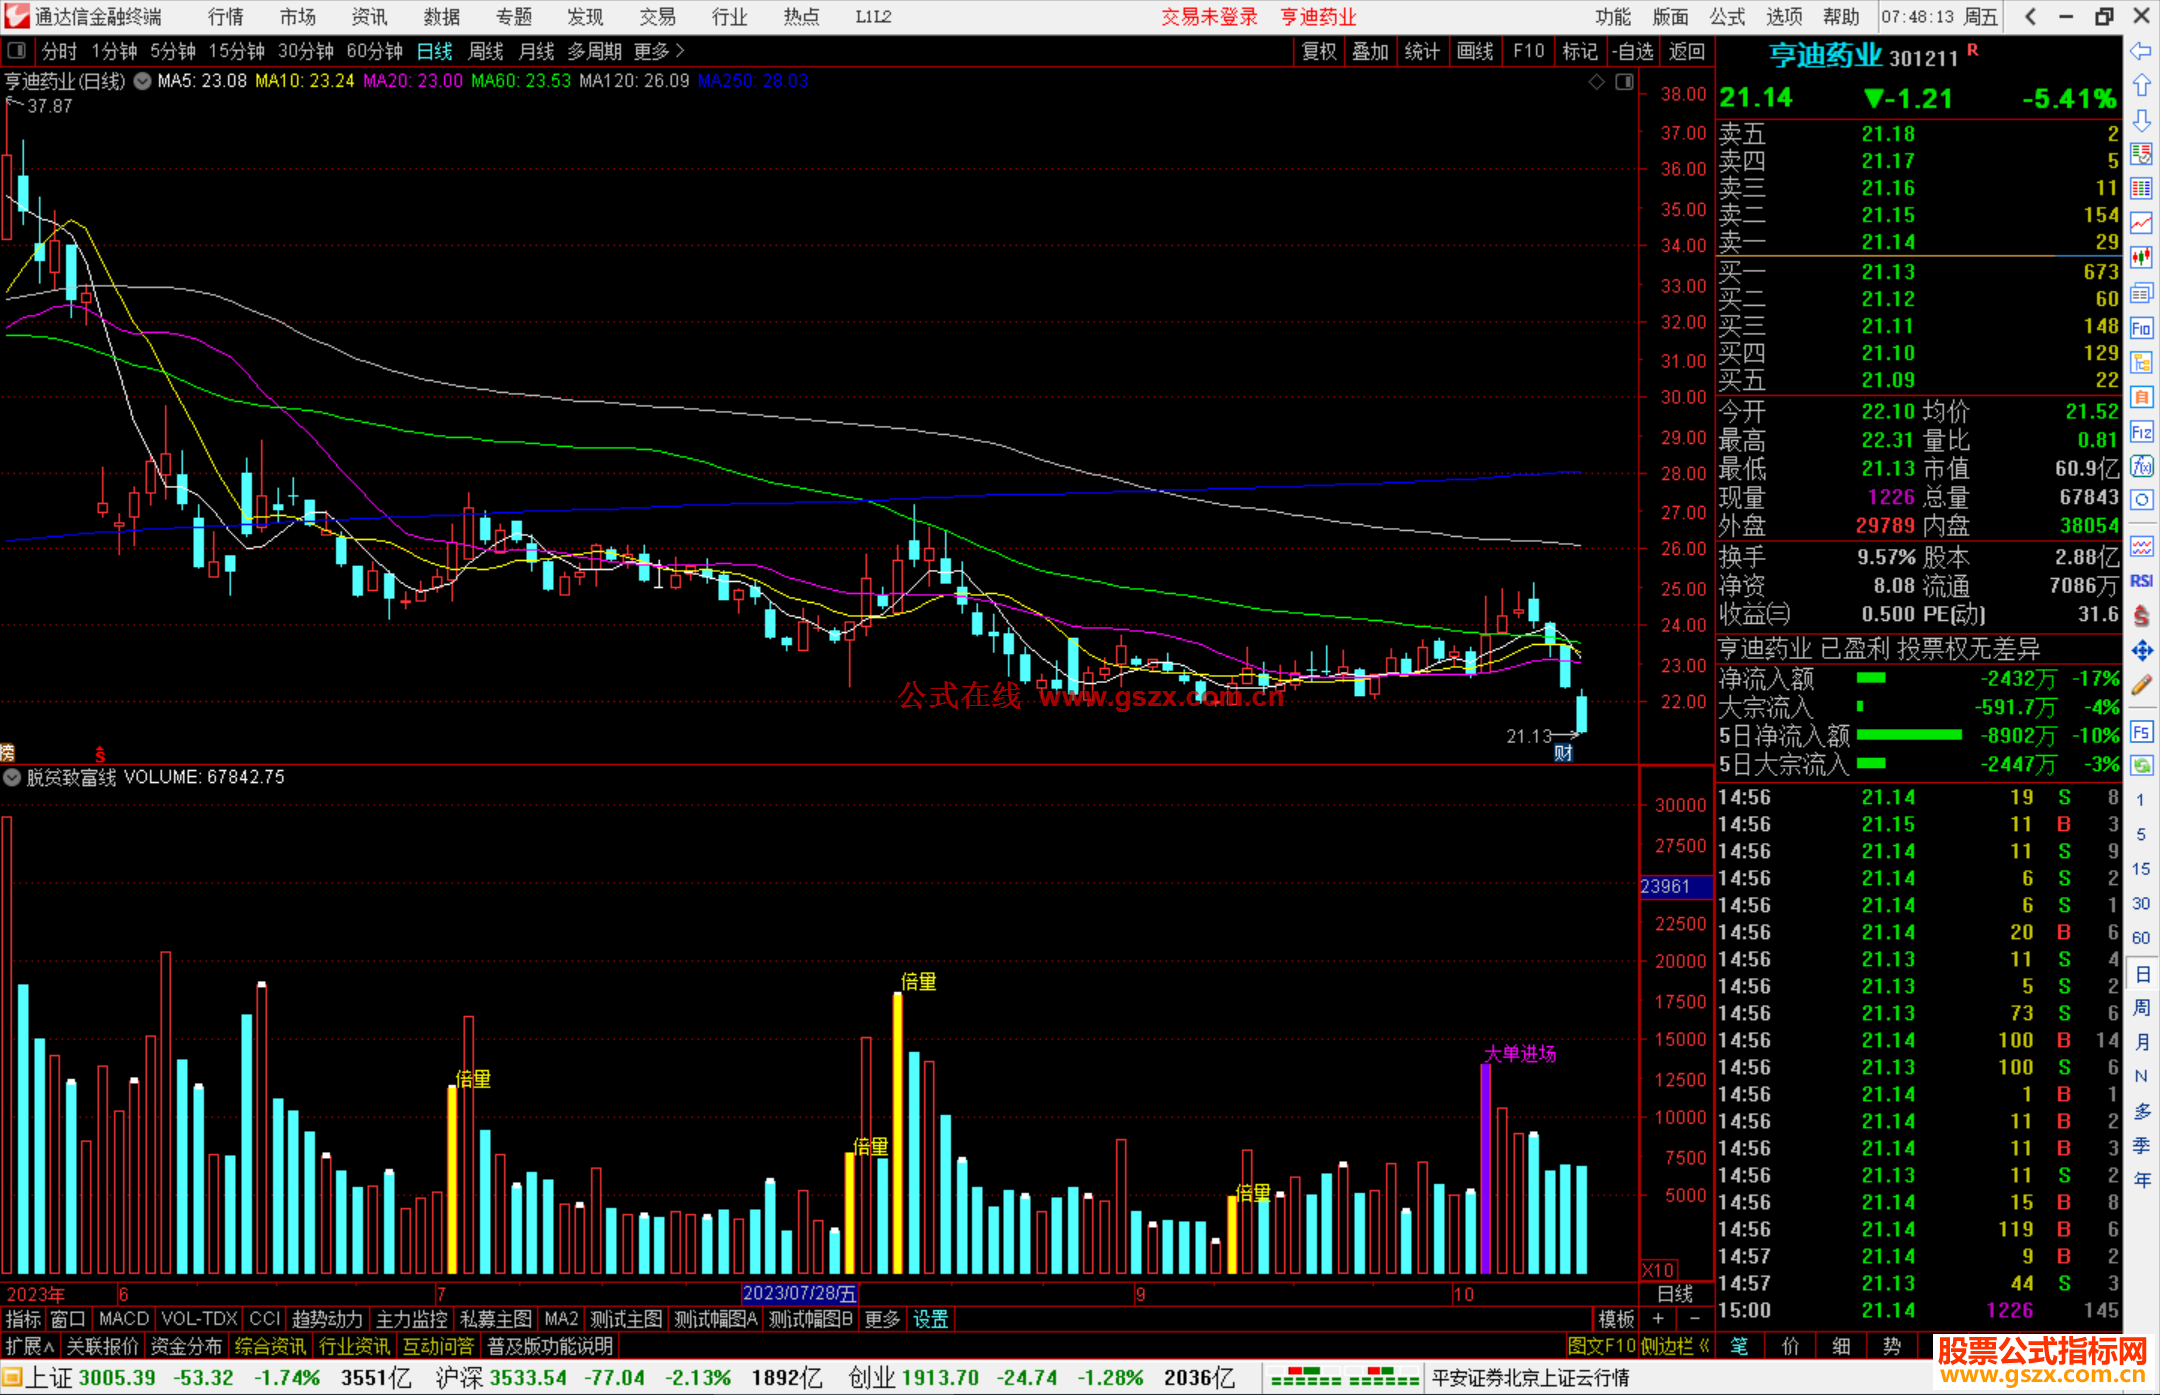Click the 叠加 overlay button

(1371, 51)
